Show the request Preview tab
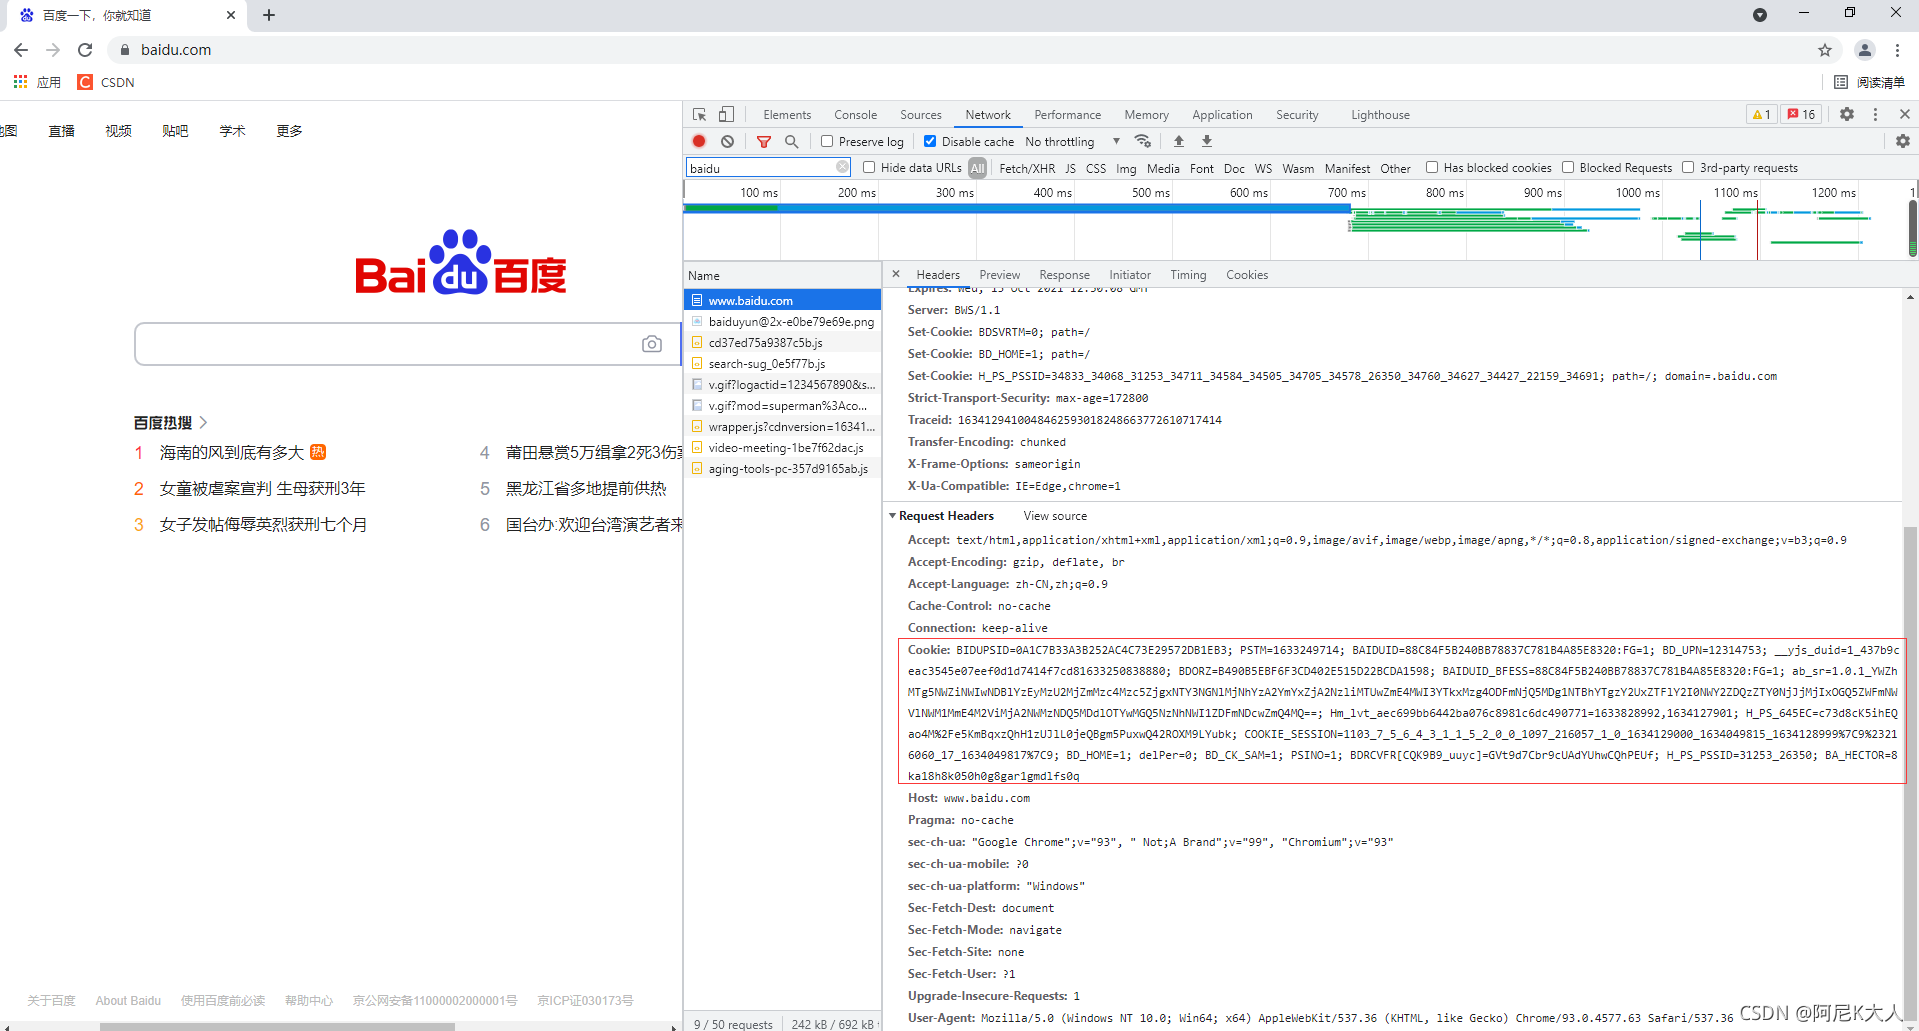 pyautogui.click(x=1000, y=275)
